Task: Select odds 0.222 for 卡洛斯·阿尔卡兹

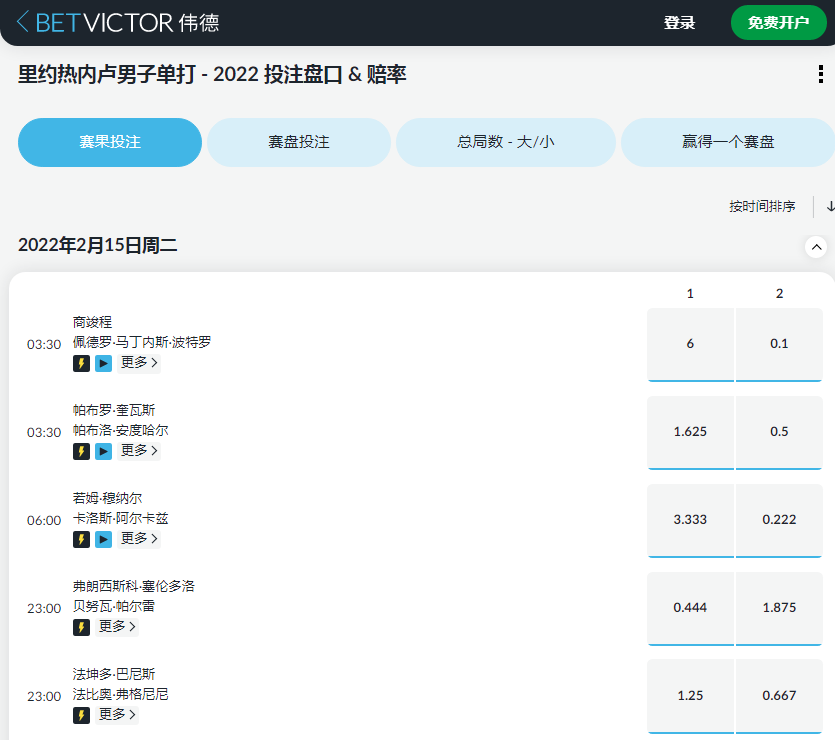Action: point(780,521)
